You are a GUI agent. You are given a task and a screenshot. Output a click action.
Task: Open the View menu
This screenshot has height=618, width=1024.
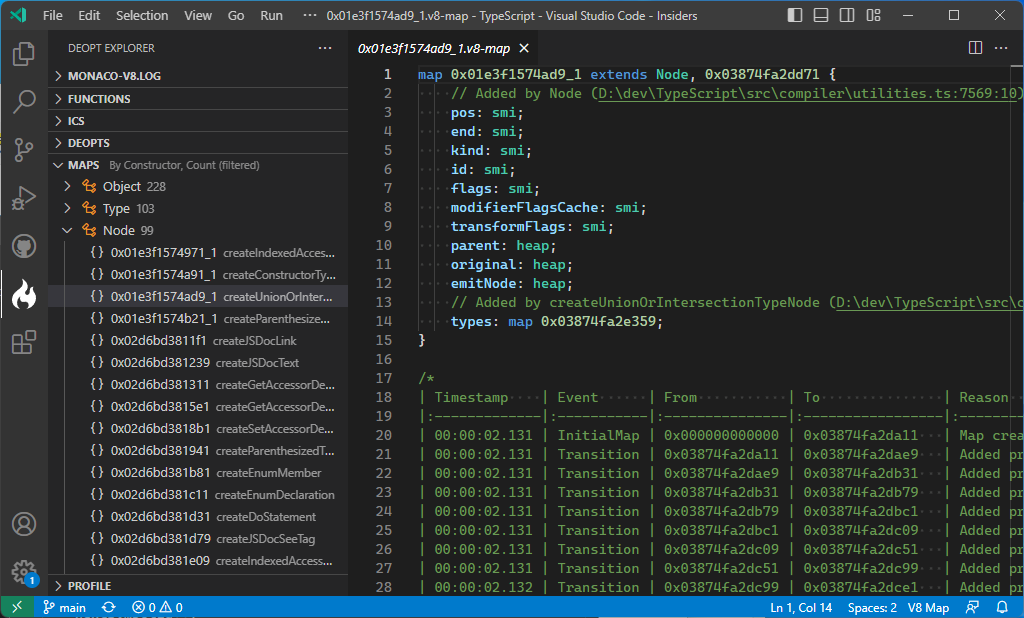pos(198,15)
